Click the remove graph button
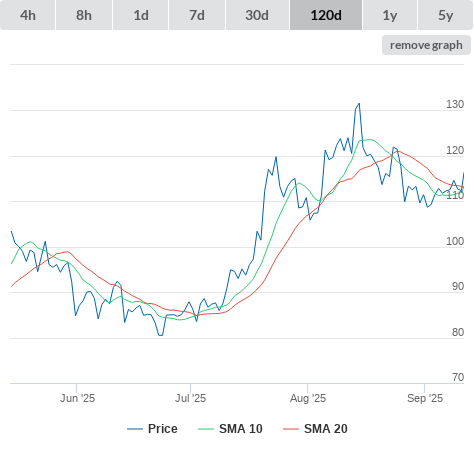This screenshot has height=455, width=474. [426, 45]
